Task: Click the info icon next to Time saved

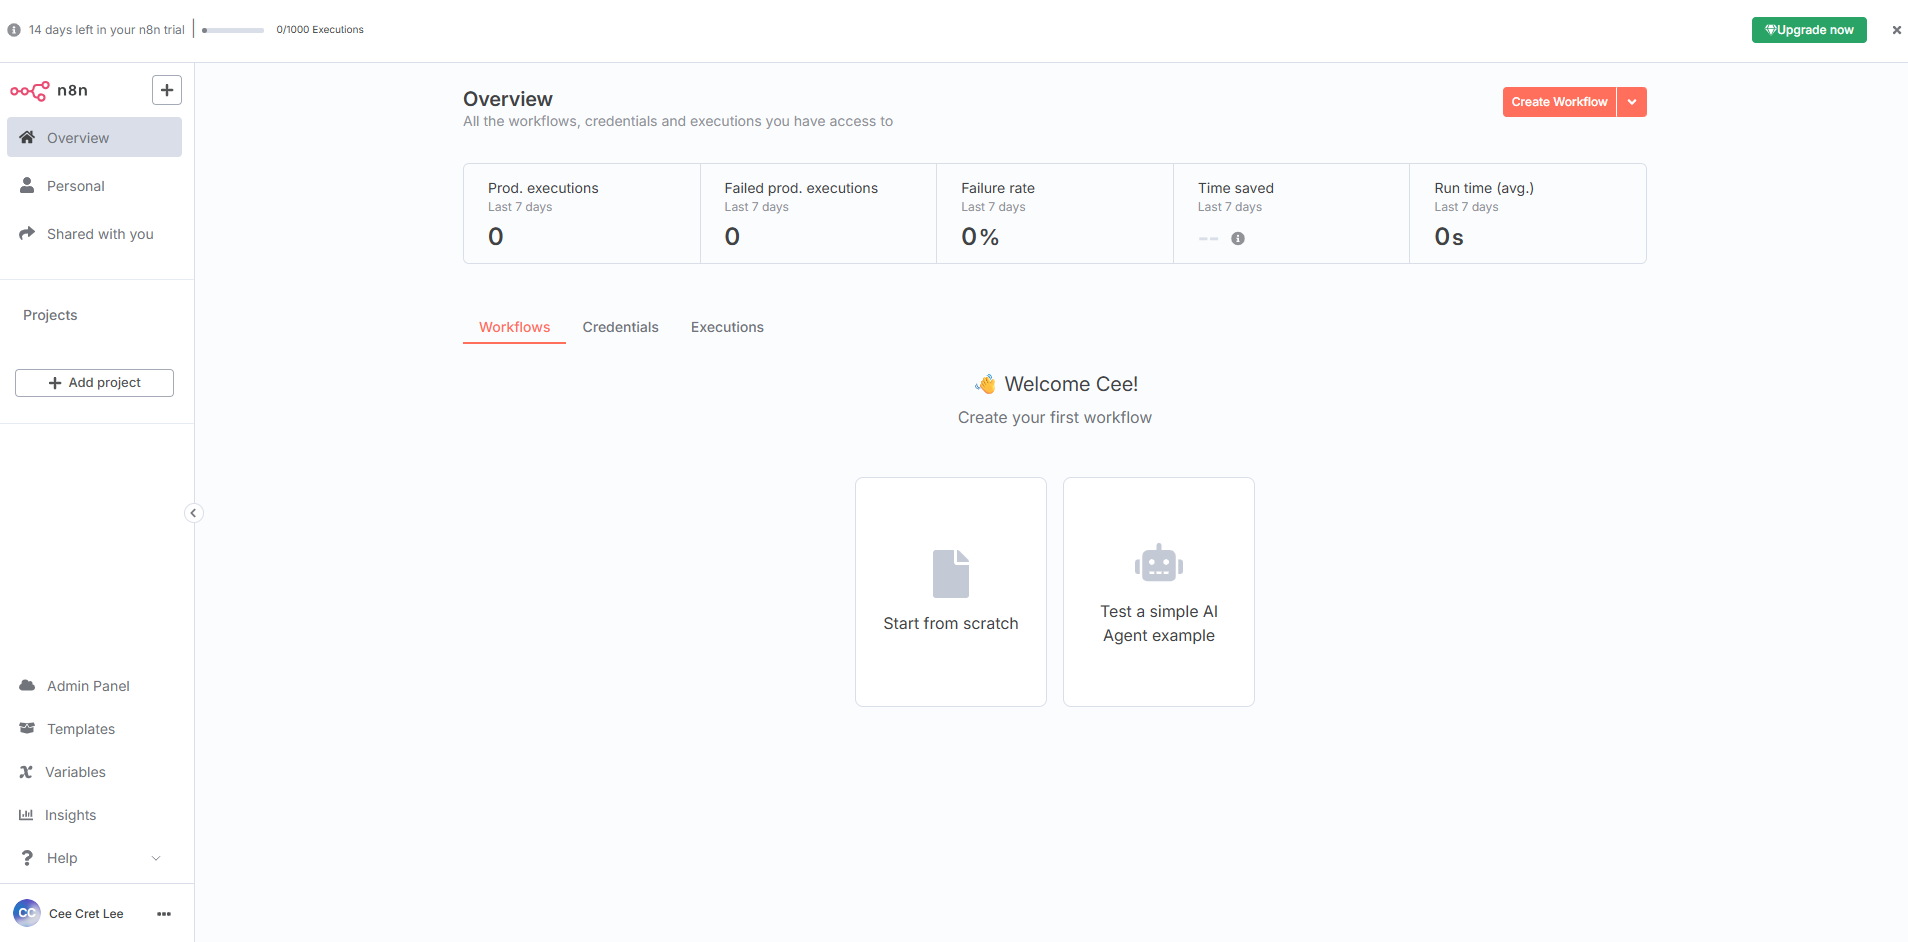Action: pyautogui.click(x=1239, y=238)
